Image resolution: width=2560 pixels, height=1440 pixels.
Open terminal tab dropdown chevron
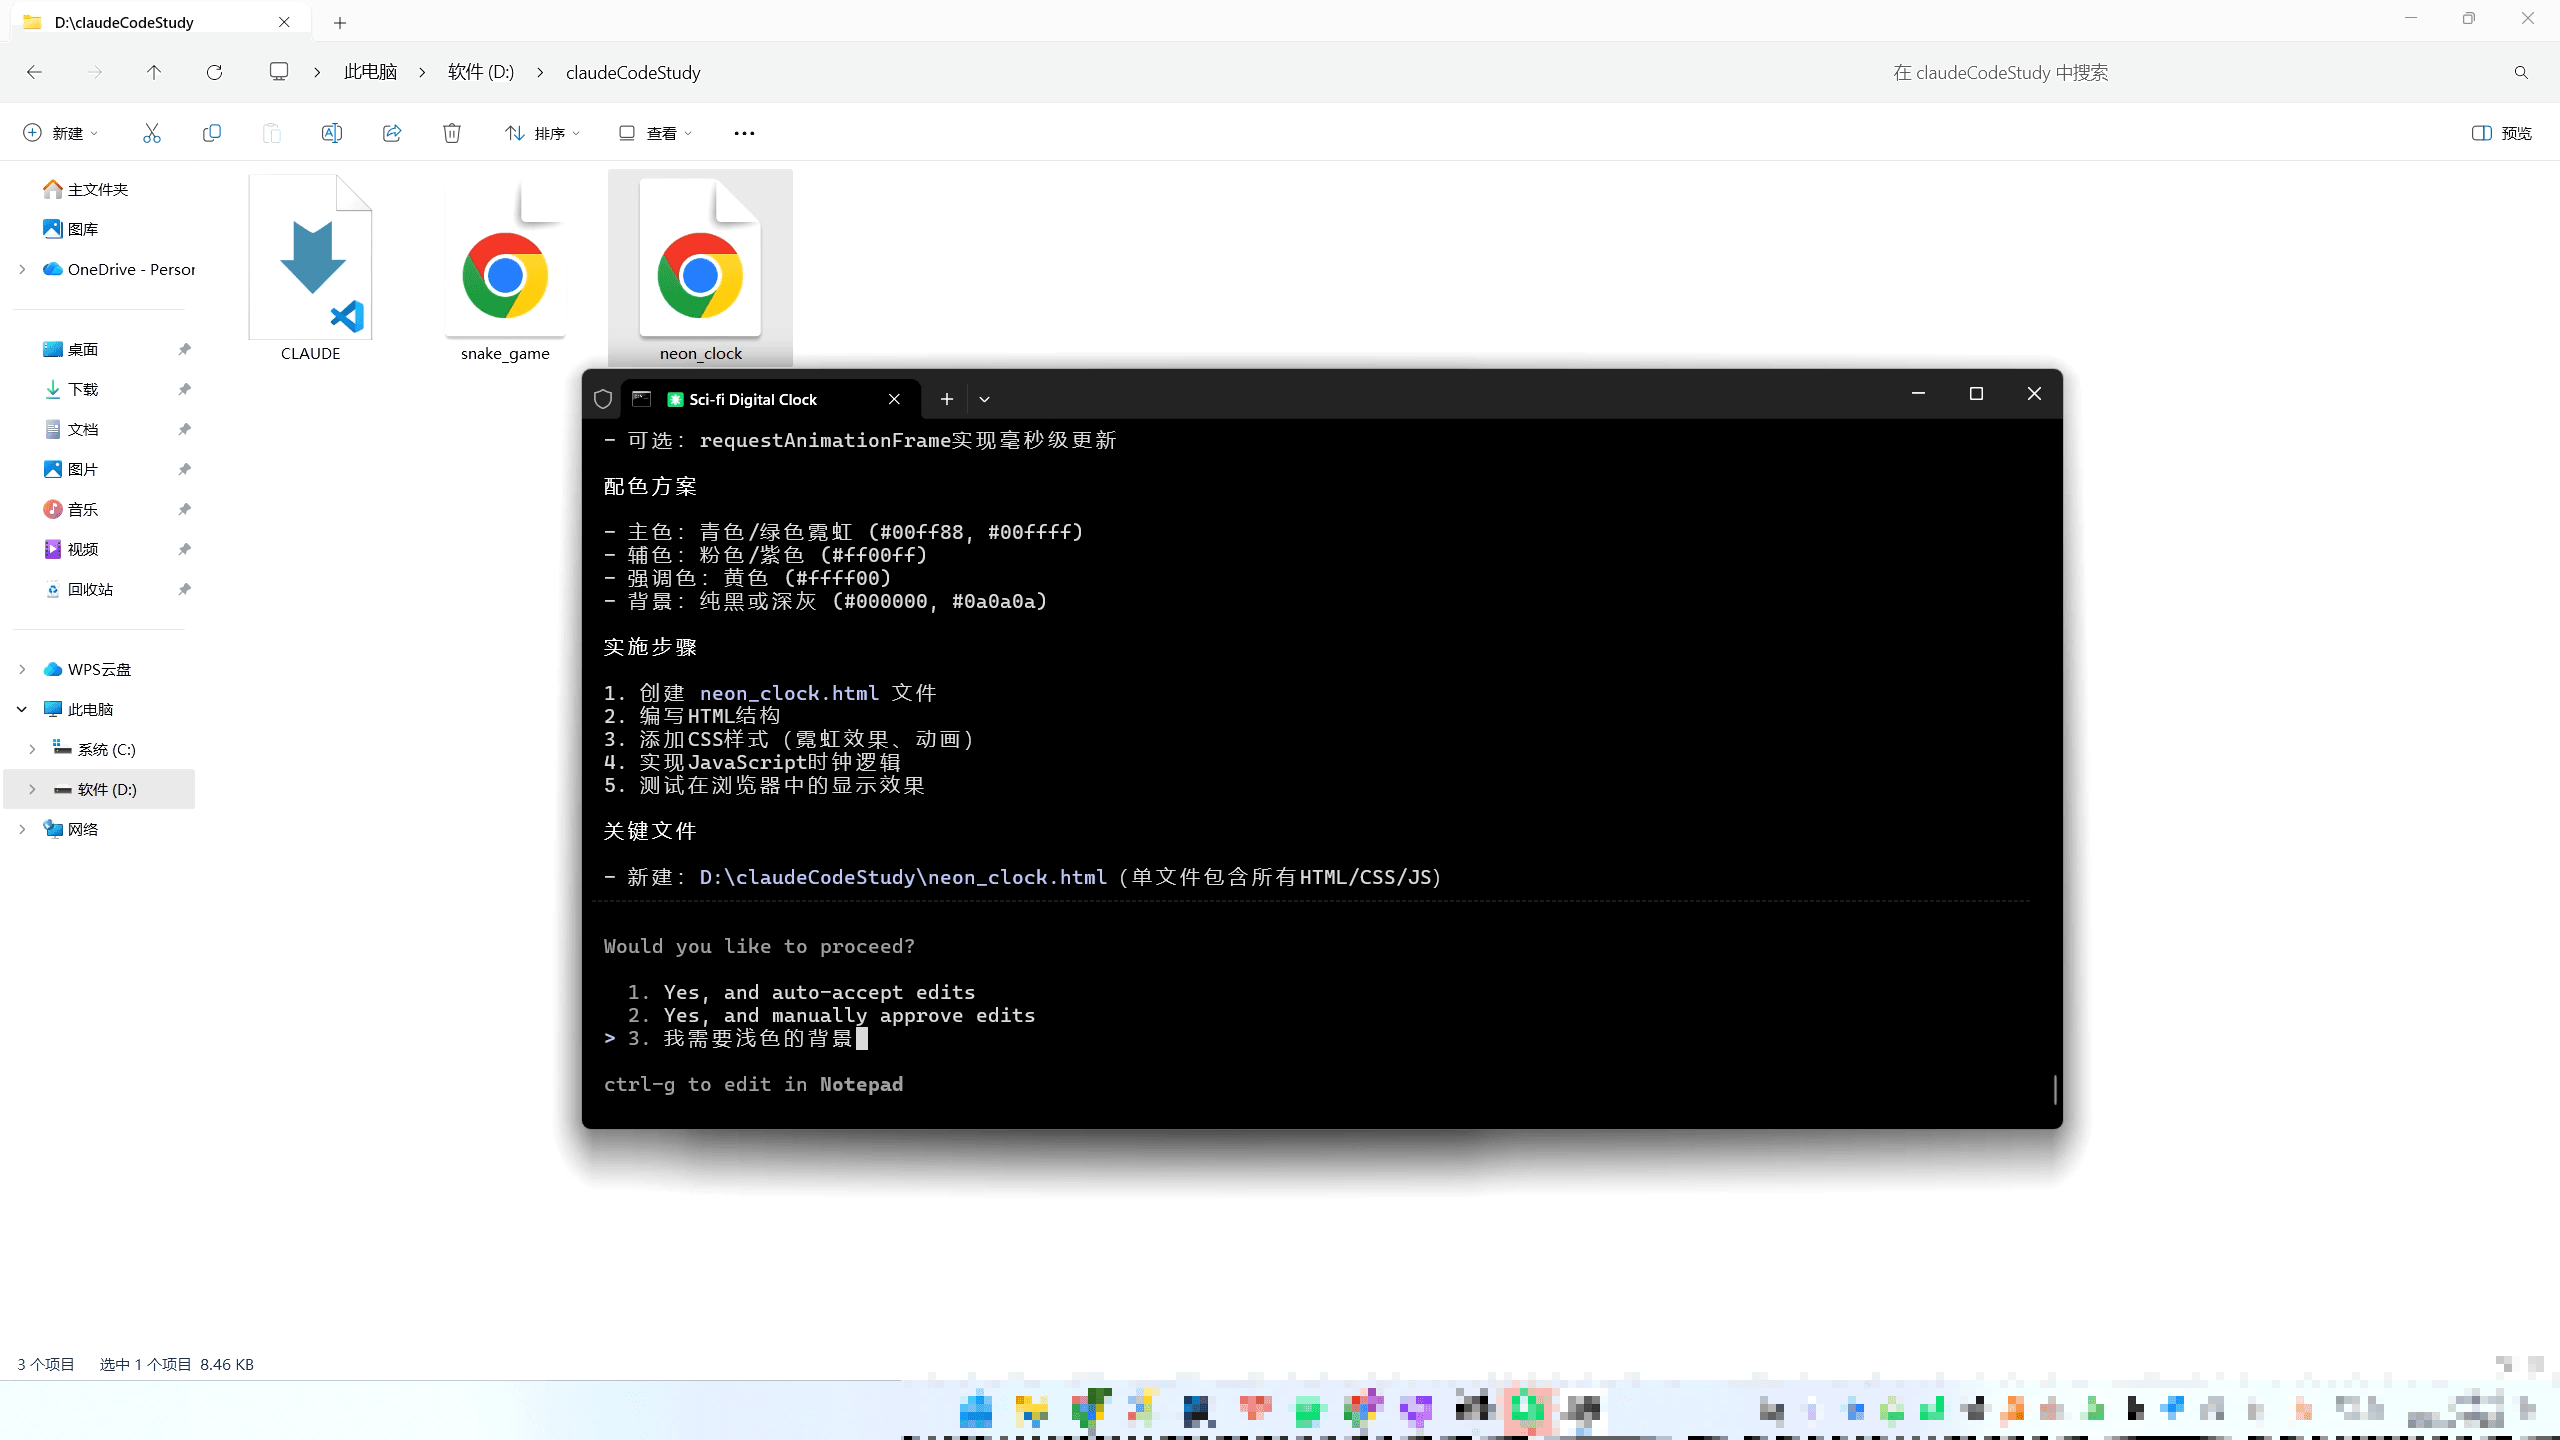click(984, 399)
